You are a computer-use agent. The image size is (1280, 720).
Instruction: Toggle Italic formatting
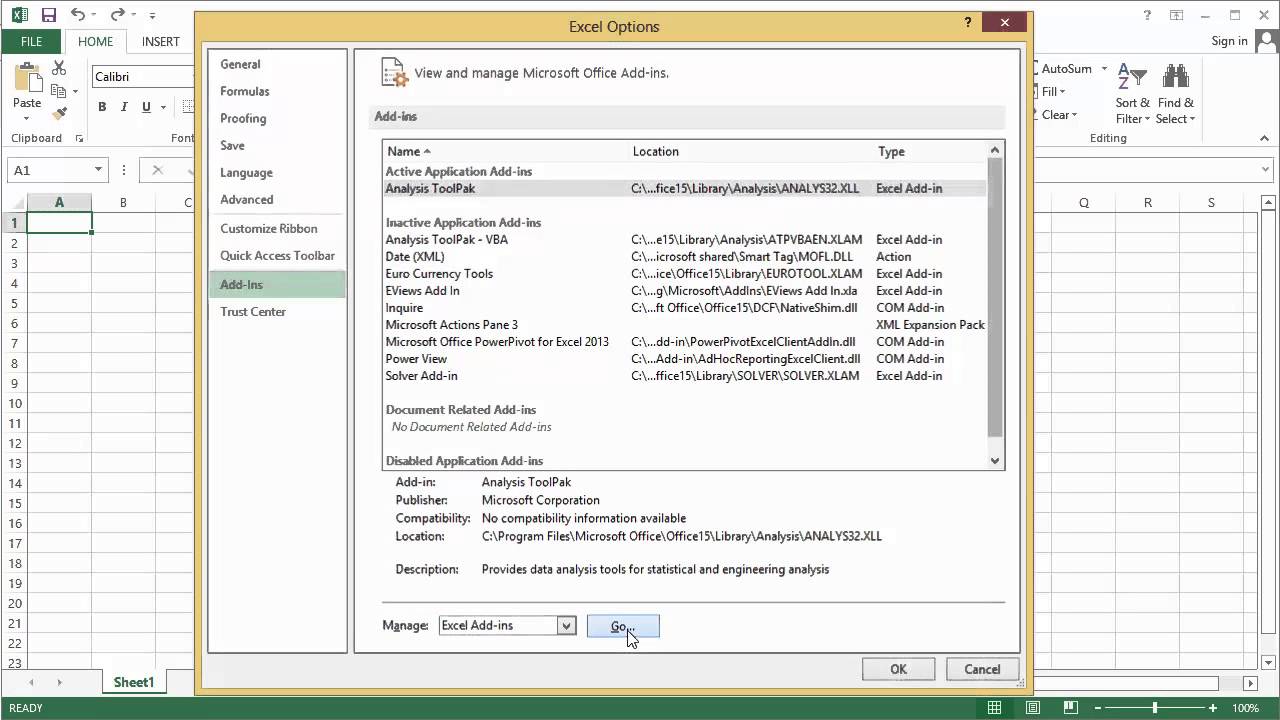[x=122, y=106]
